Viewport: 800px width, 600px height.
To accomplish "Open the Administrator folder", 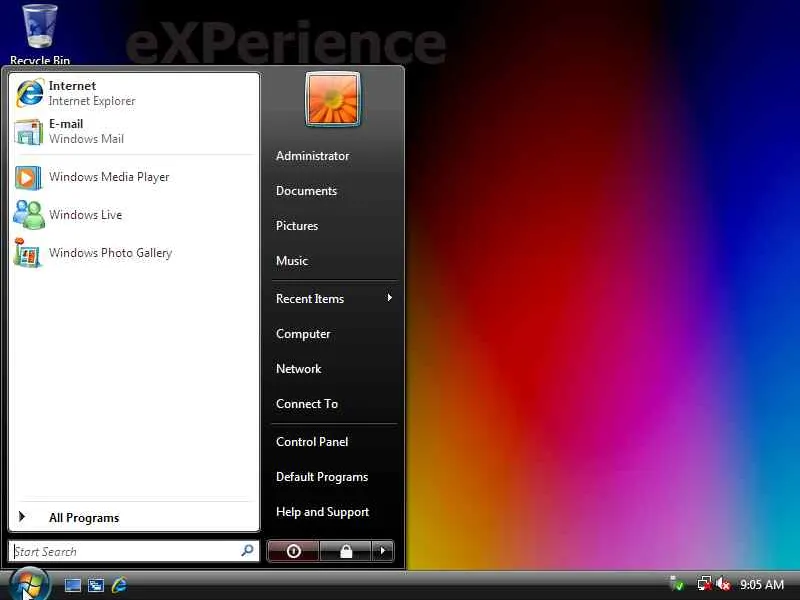I will click(x=312, y=156).
